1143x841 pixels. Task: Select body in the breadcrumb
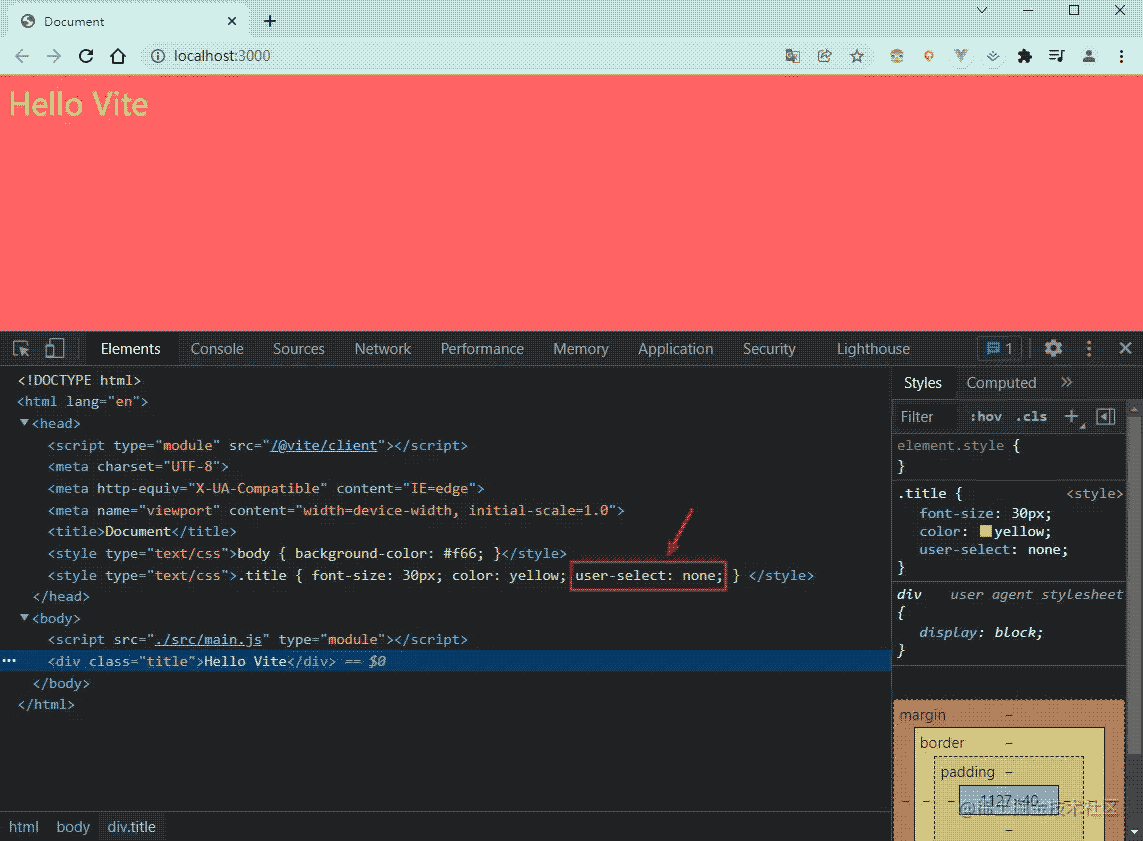[x=73, y=826]
